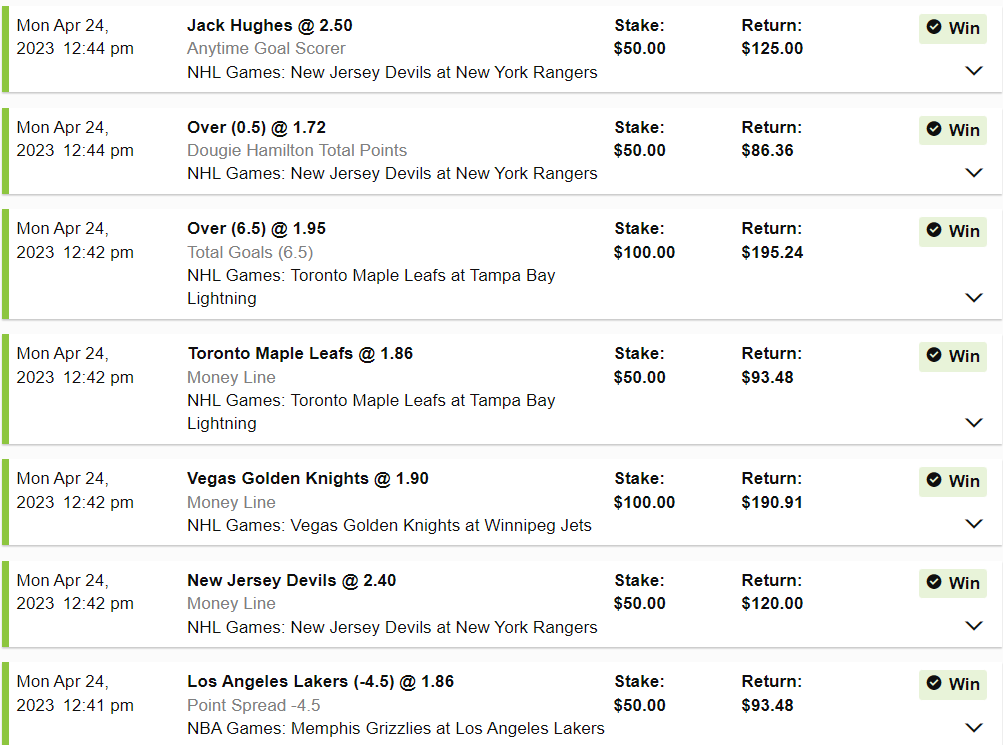Expand the Total Goals Over 6.5 bet chevron
Viewport: 1003px width, 745px height.
[974, 297]
